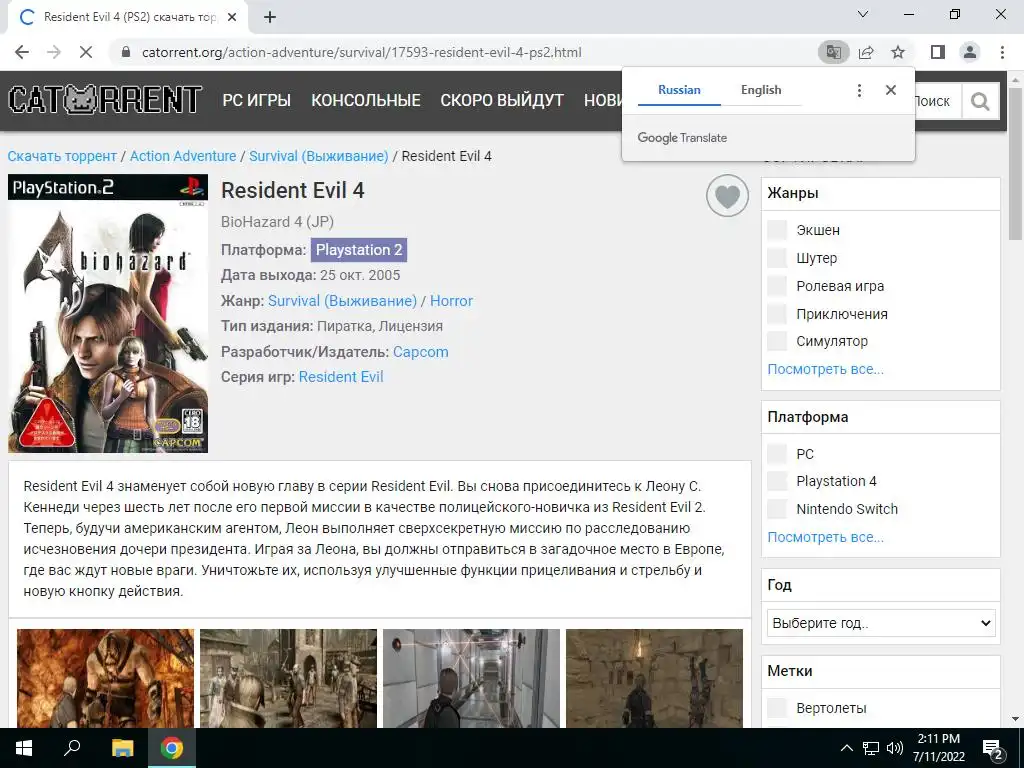
Task: Open the Biohazard 4 cover image
Action: tap(108, 313)
